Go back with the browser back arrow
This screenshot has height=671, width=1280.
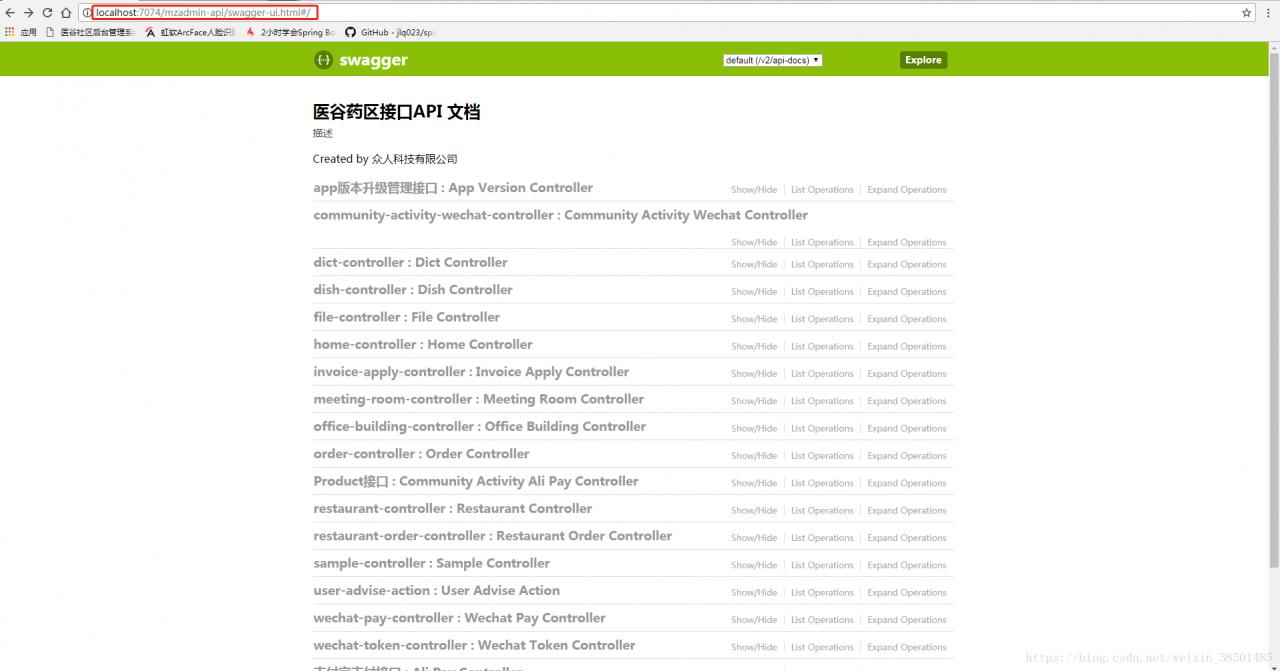coord(10,13)
